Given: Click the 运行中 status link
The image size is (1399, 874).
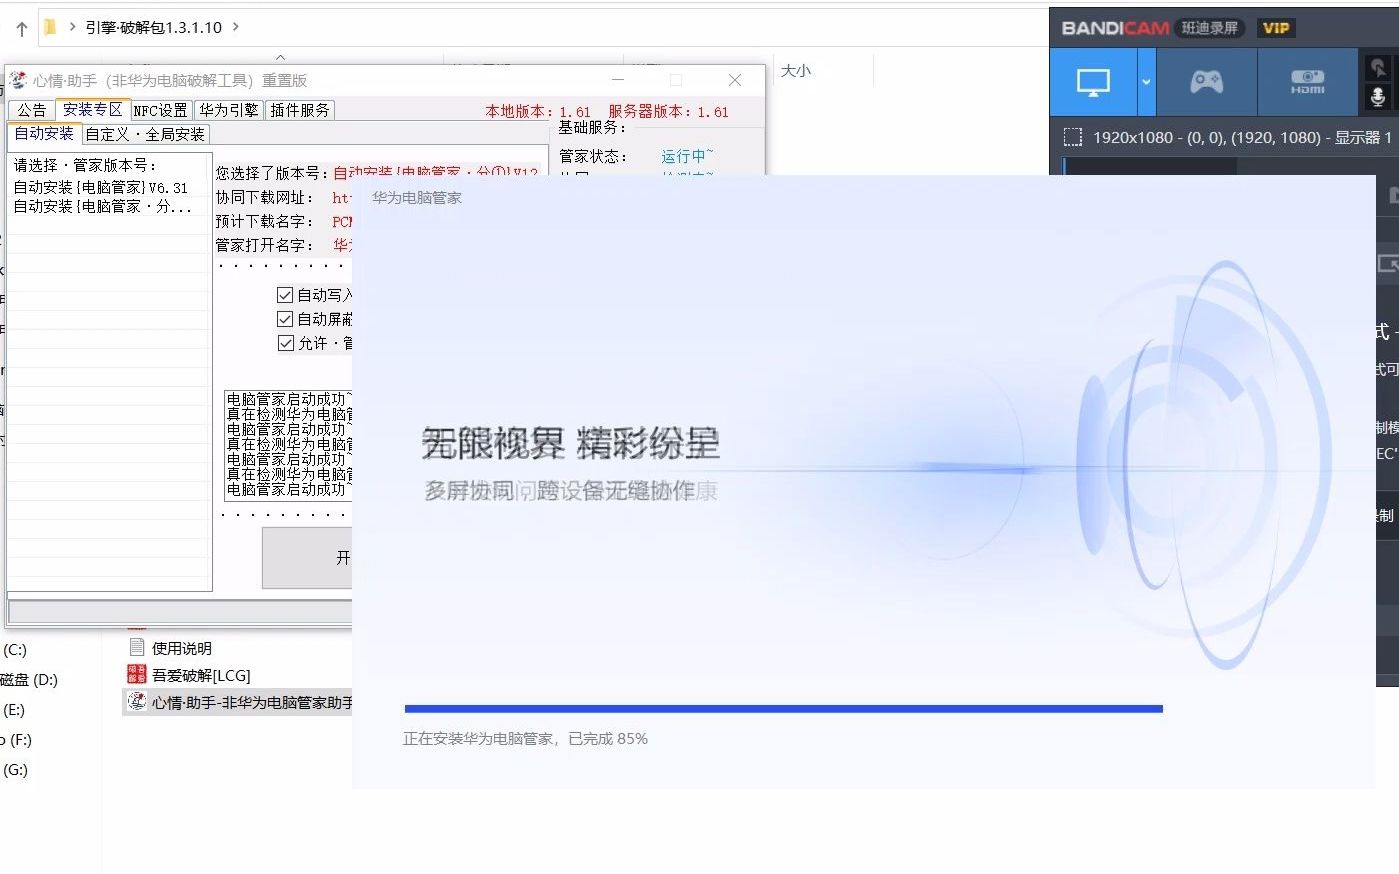Looking at the screenshot, I should (x=687, y=156).
